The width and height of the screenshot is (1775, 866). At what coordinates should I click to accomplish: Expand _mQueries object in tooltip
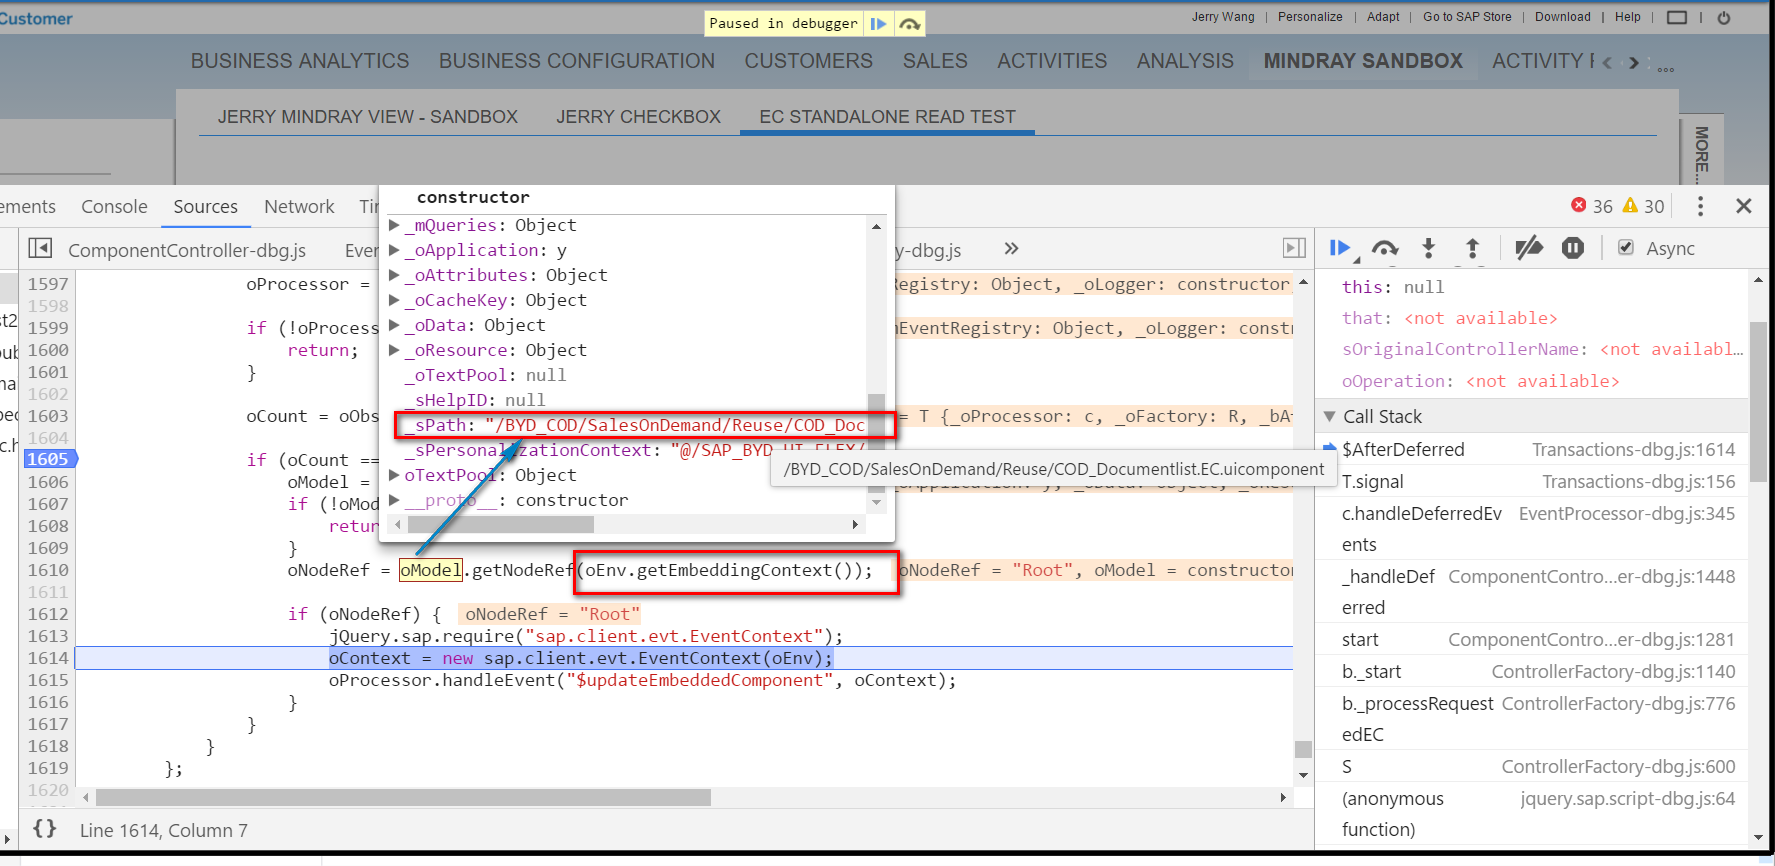click(394, 225)
